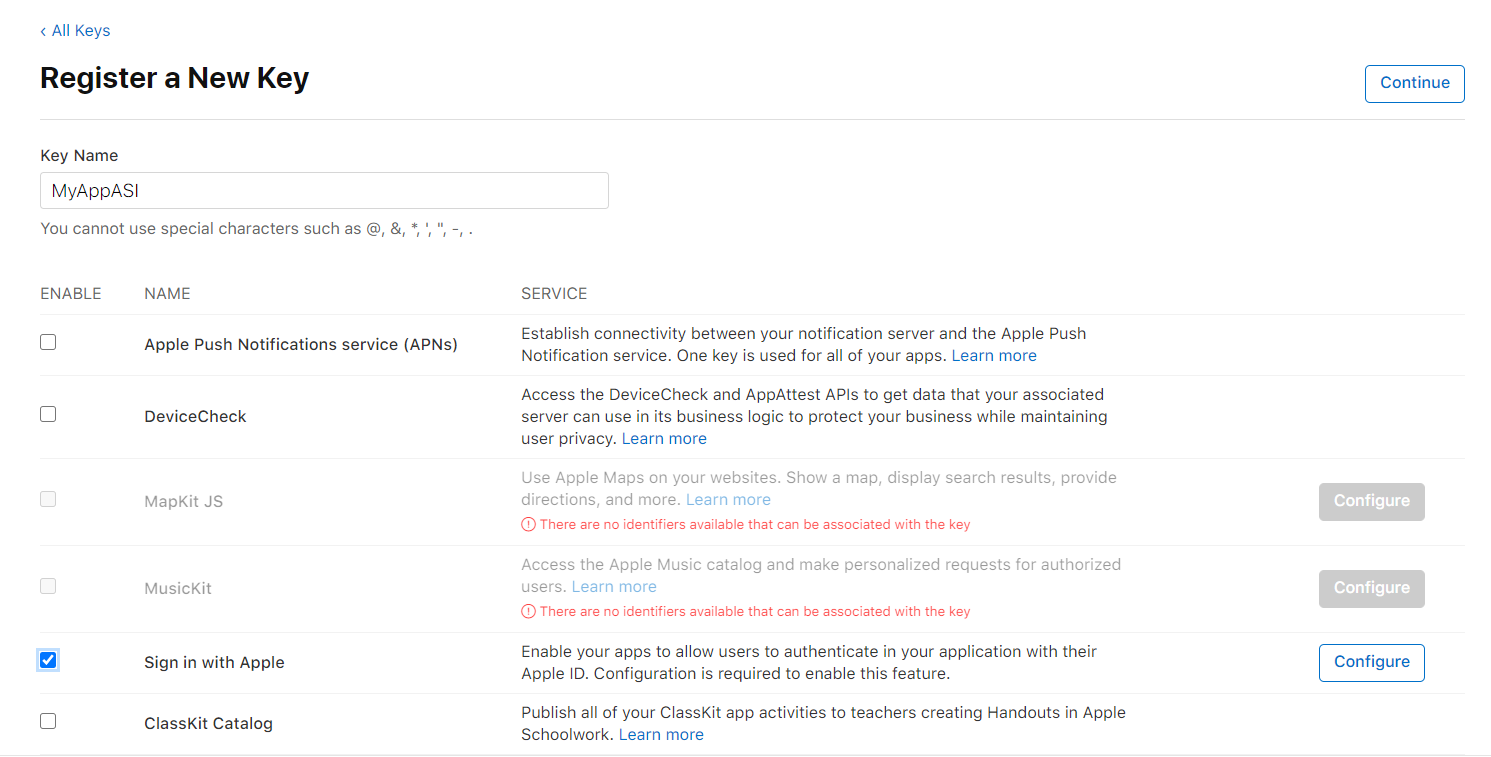The height and width of the screenshot is (757, 1491).
Task: Click the Register a New Key heading
Action: coord(175,78)
